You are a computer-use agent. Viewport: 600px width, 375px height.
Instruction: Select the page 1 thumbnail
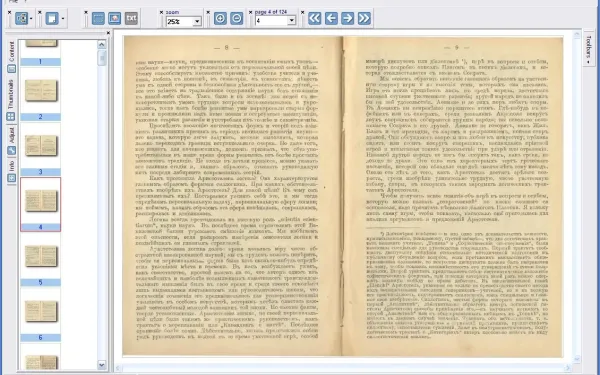point(41,52)
